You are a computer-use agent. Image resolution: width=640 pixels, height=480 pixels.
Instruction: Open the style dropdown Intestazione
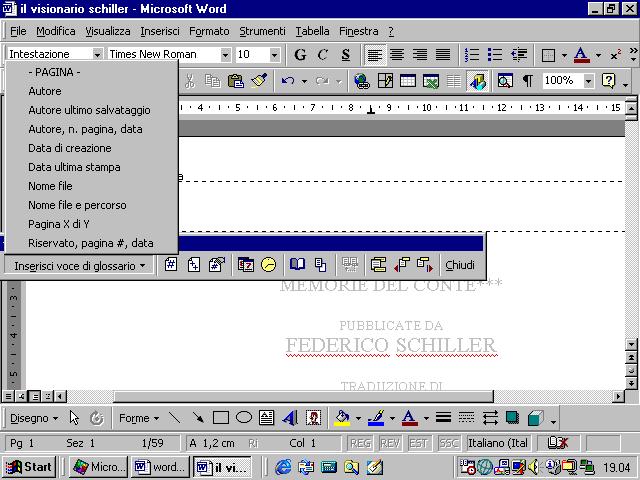point(97,54)
